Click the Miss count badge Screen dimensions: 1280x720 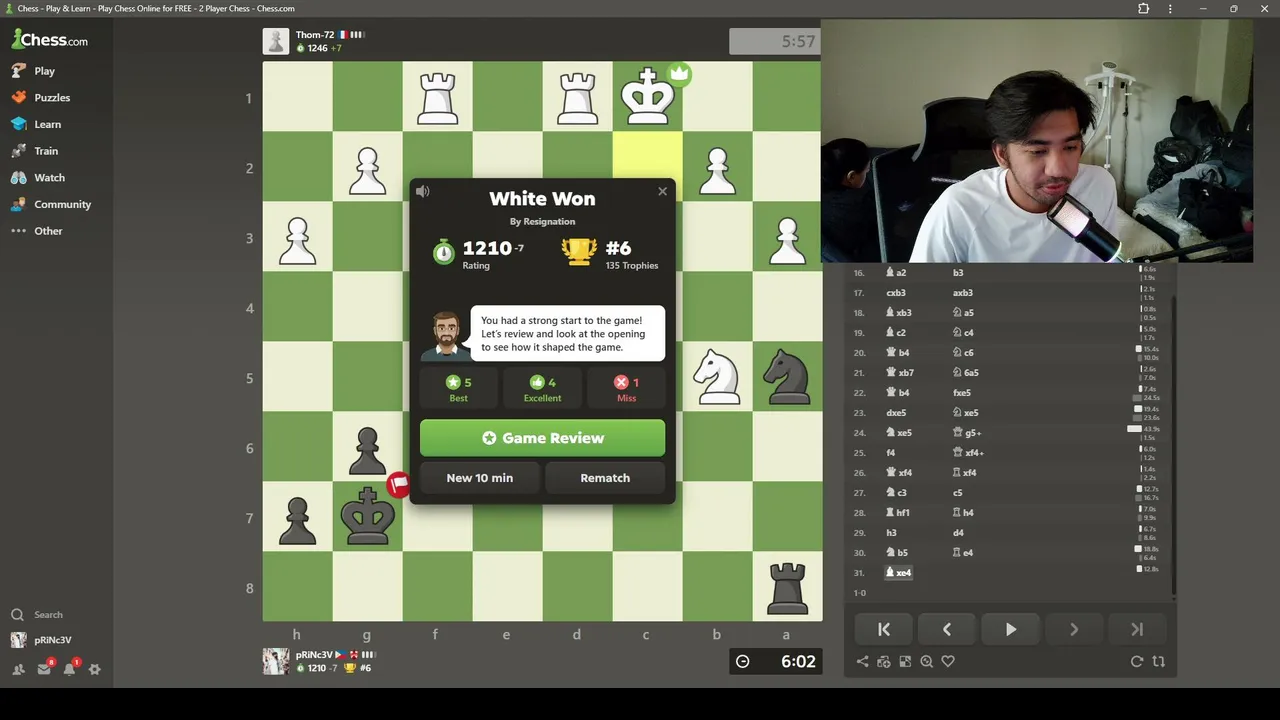point(626,388)
